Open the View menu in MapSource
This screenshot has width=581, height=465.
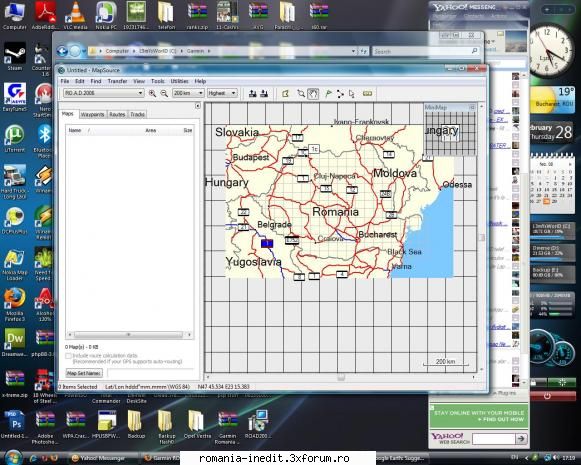click(x=139, y=81)
